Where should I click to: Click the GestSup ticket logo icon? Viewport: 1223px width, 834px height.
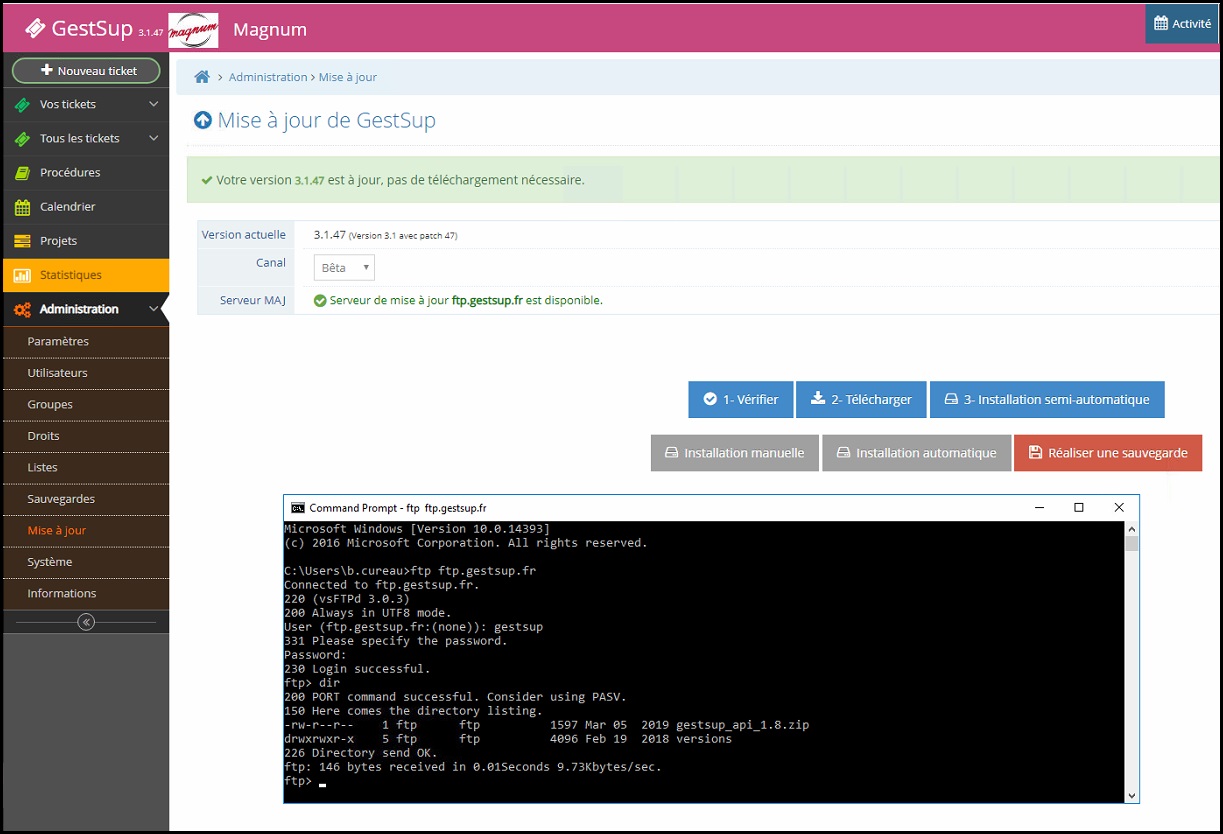pyautogui.click(x=34, y=29)
